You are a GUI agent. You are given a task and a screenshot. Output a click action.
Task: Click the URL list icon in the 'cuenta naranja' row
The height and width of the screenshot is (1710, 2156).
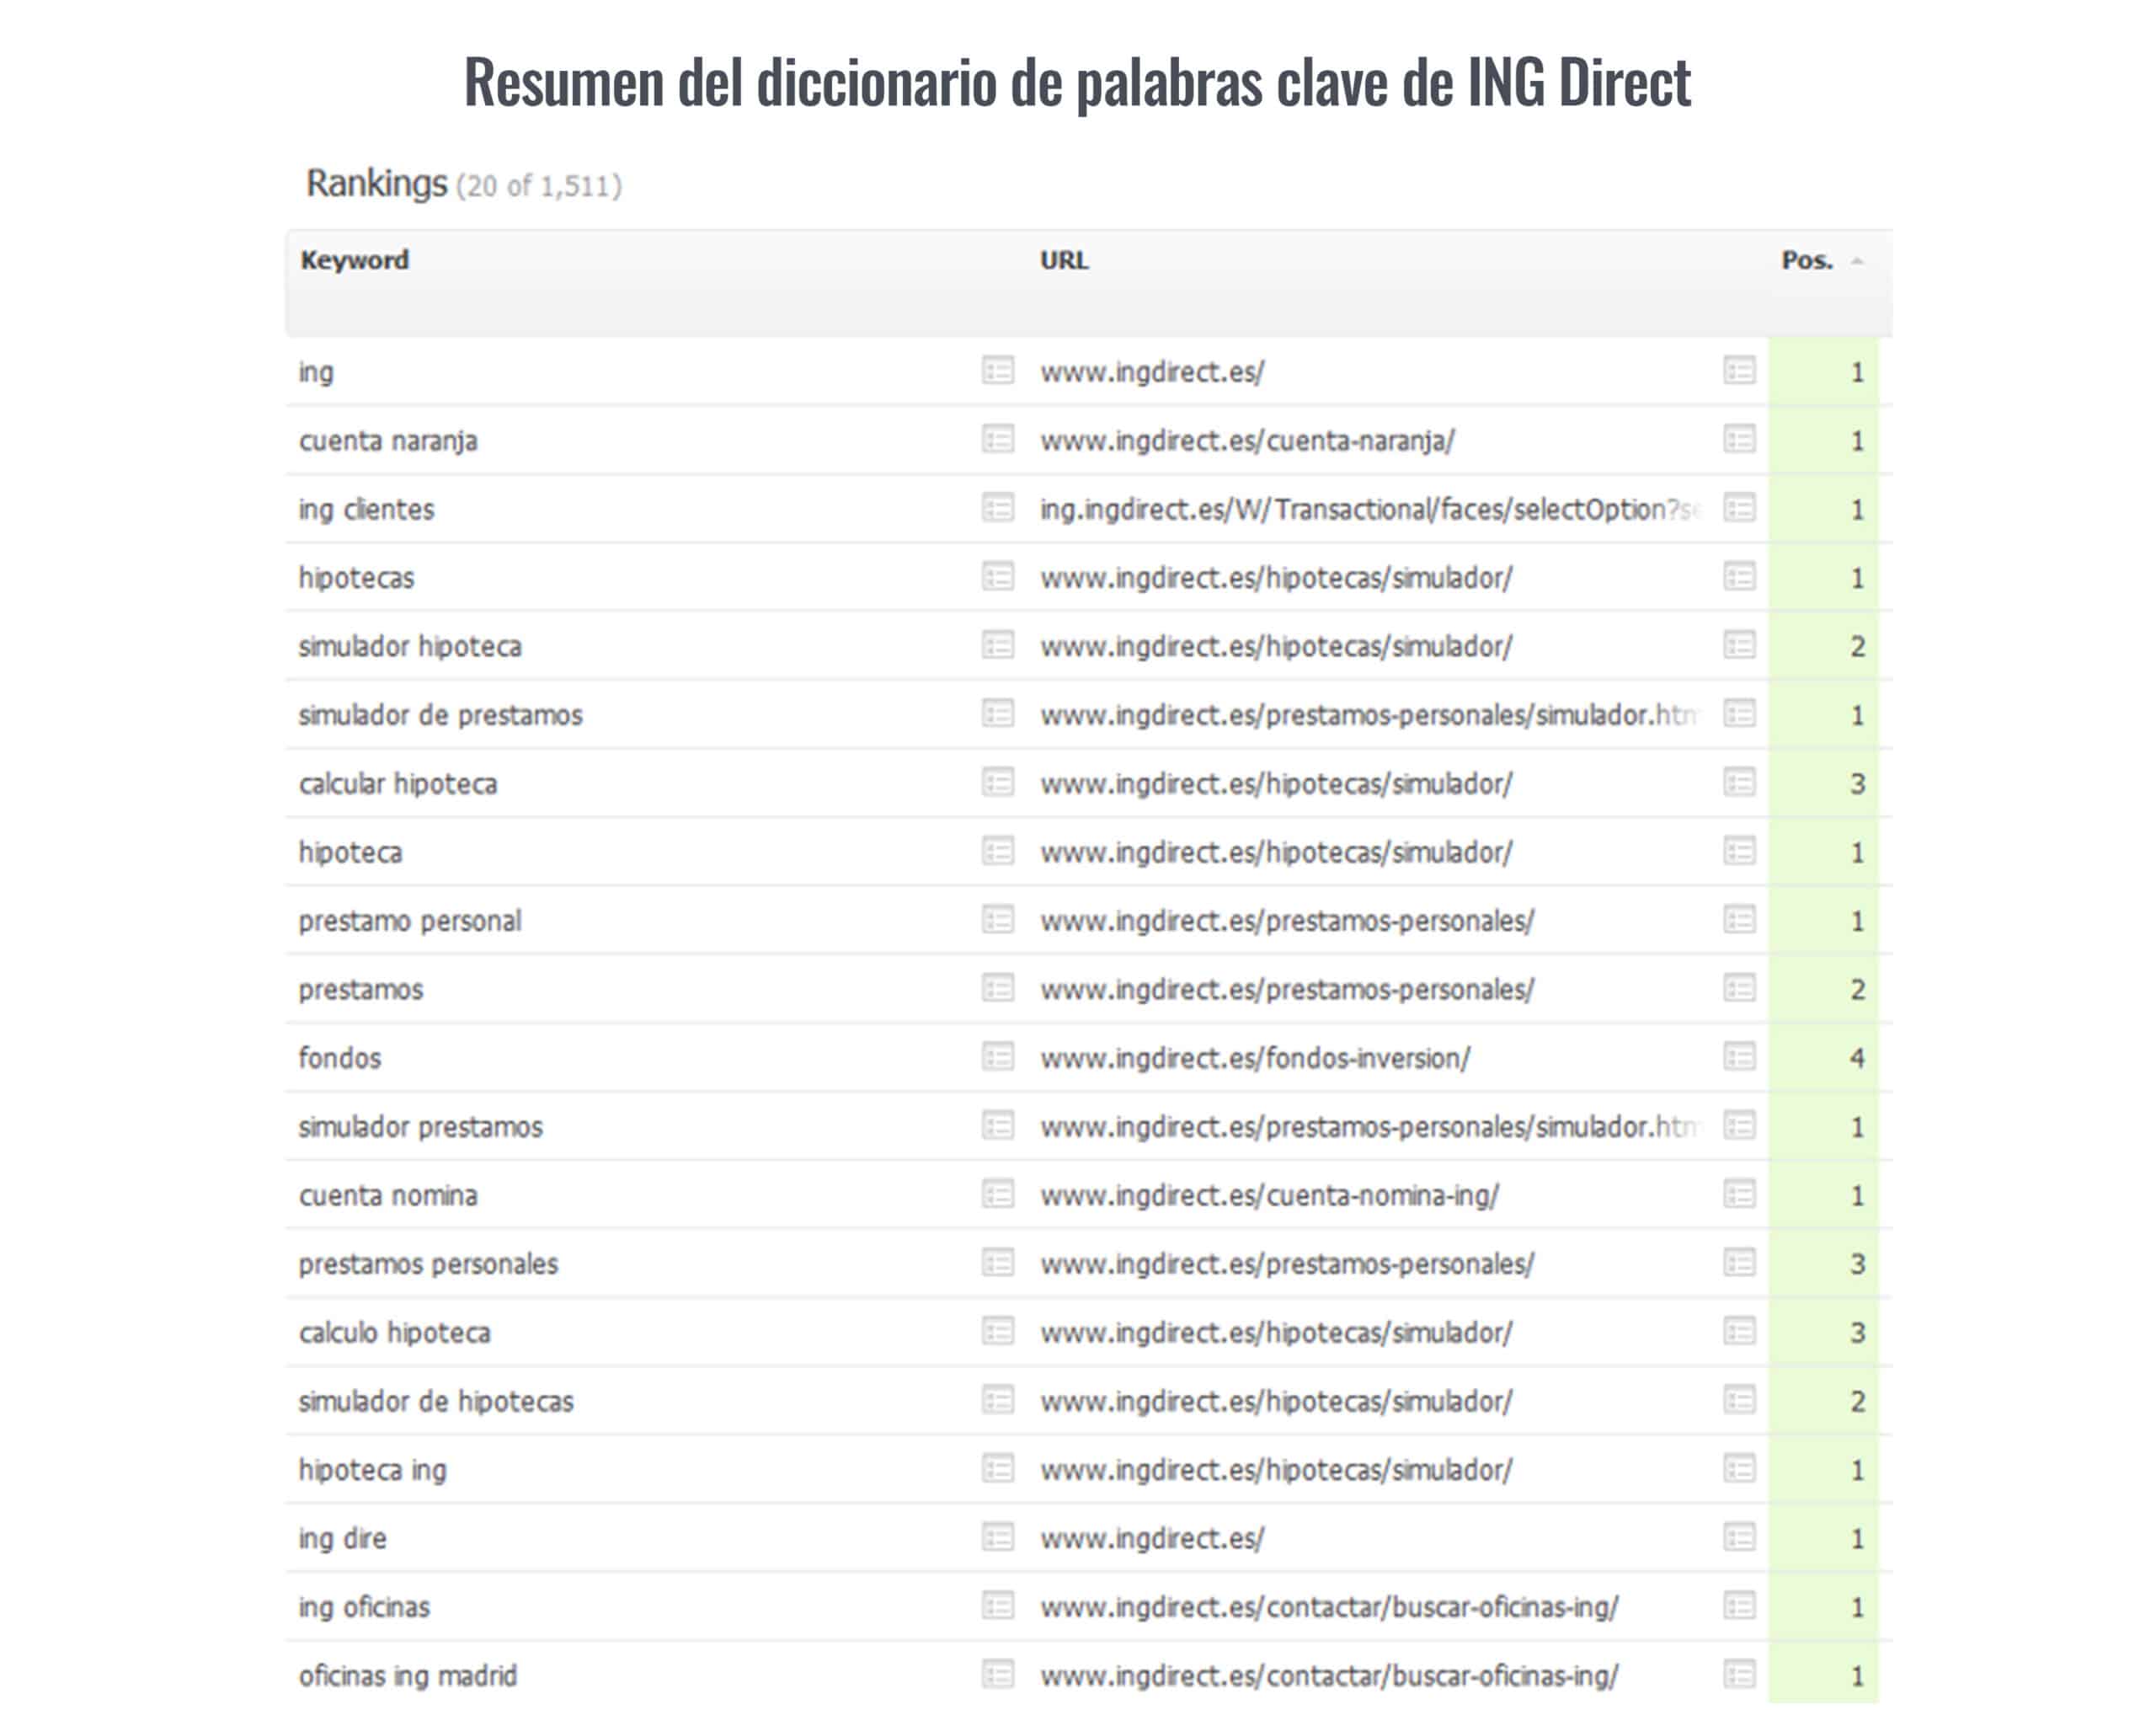(1739, 439)
